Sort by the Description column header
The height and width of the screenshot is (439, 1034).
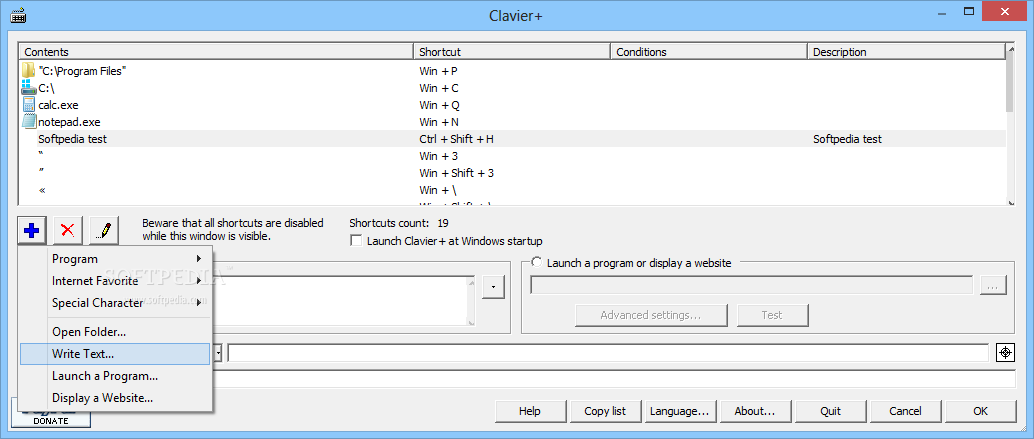pyautogui.click(x=906, y=51)
